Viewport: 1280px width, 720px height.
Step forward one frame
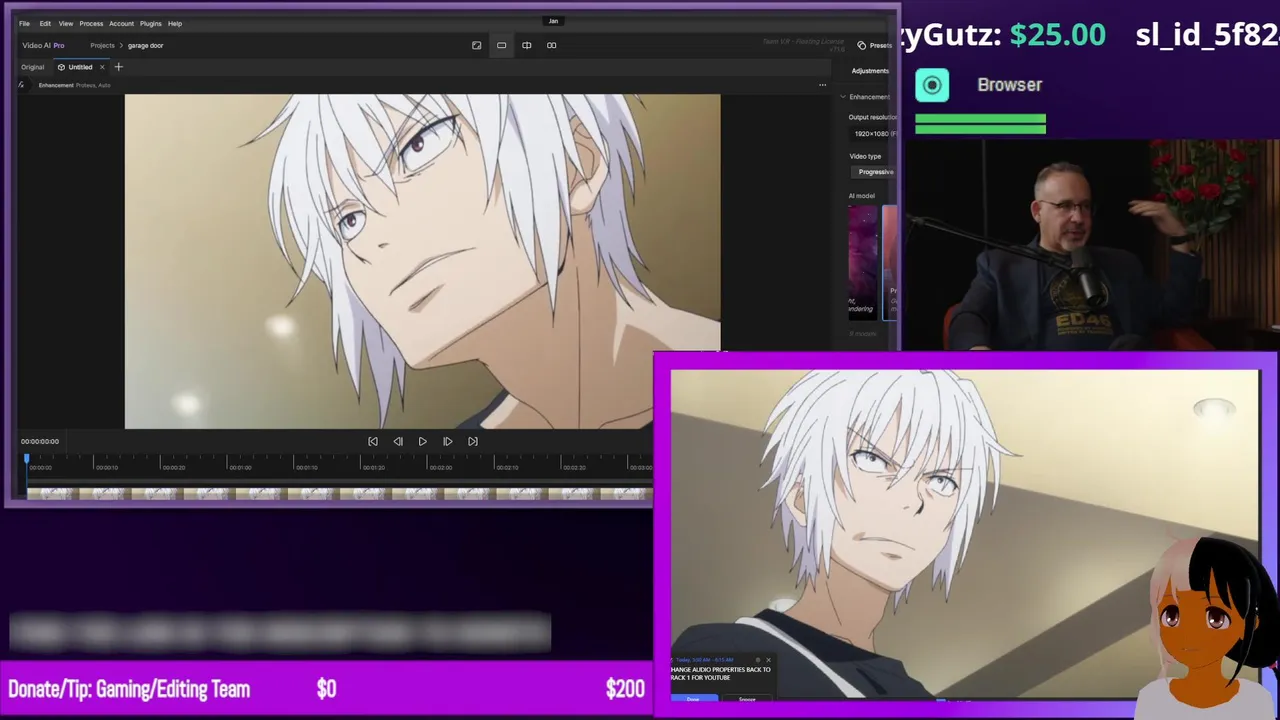point(447,441)
